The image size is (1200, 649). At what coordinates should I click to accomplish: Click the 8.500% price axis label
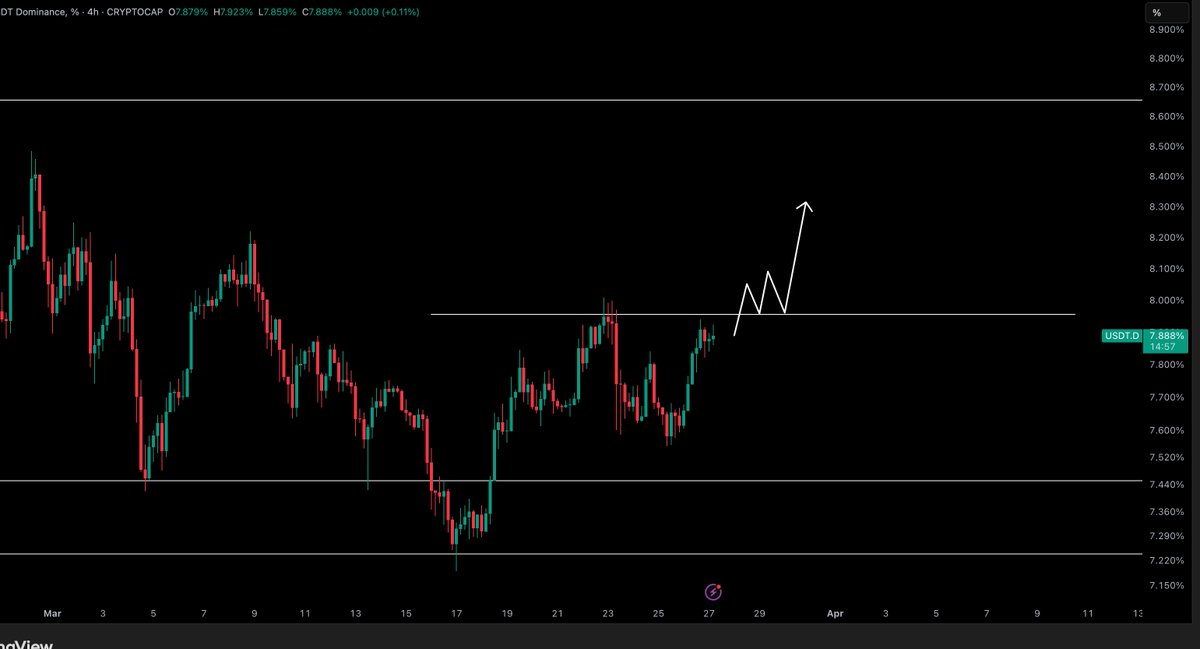pos(1168,147)
